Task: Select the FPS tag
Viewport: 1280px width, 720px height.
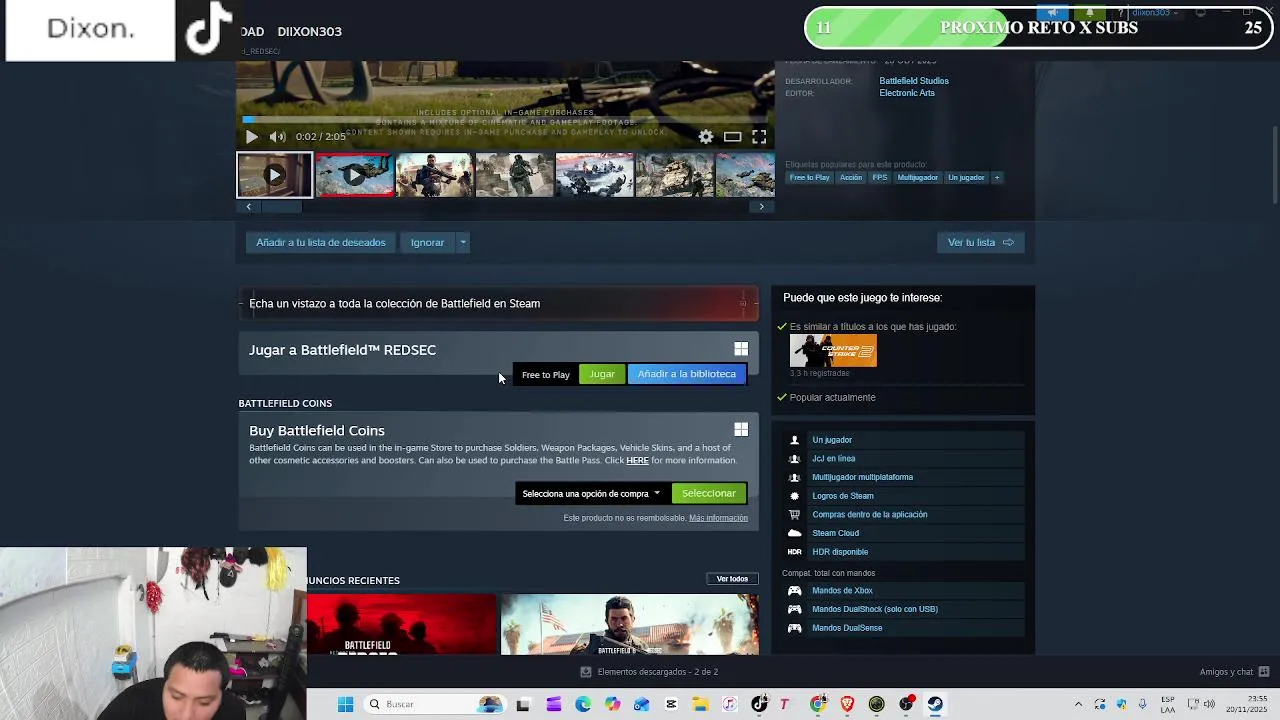Action: click(879, 178)
